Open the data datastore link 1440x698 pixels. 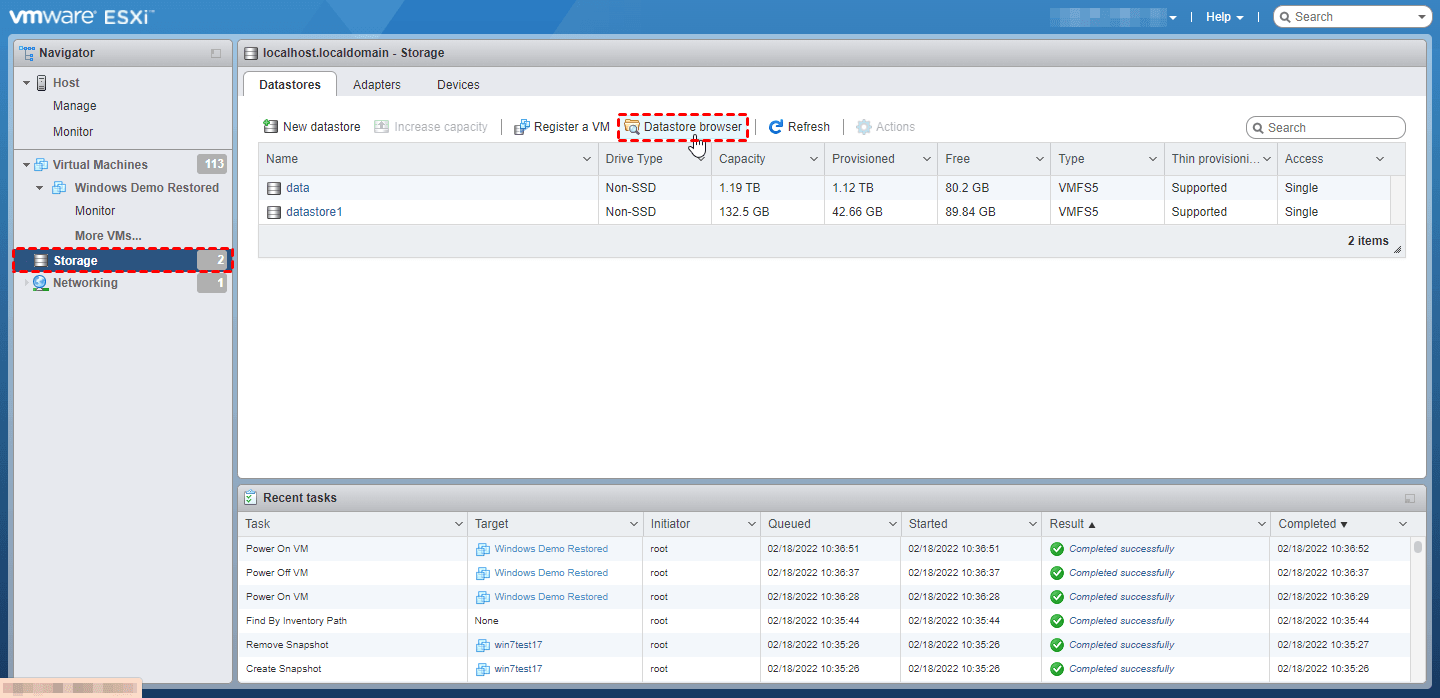coord(298,188)
